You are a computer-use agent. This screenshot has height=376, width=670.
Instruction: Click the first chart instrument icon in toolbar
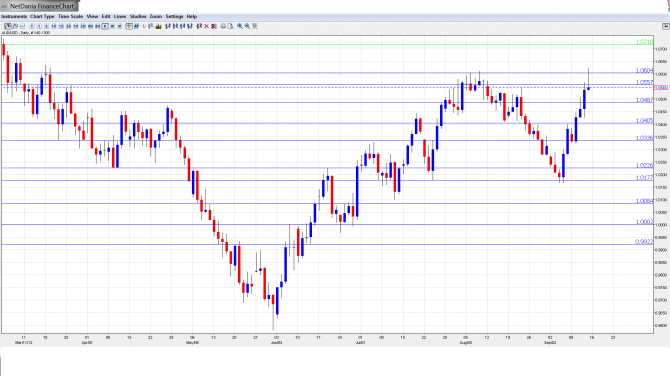[8, 26]
